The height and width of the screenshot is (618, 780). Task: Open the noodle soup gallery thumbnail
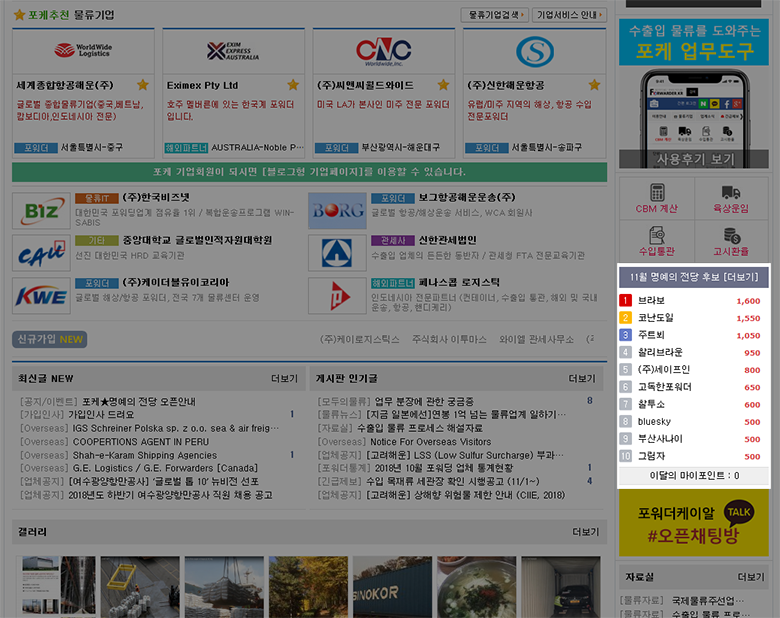tap(477, 587)
